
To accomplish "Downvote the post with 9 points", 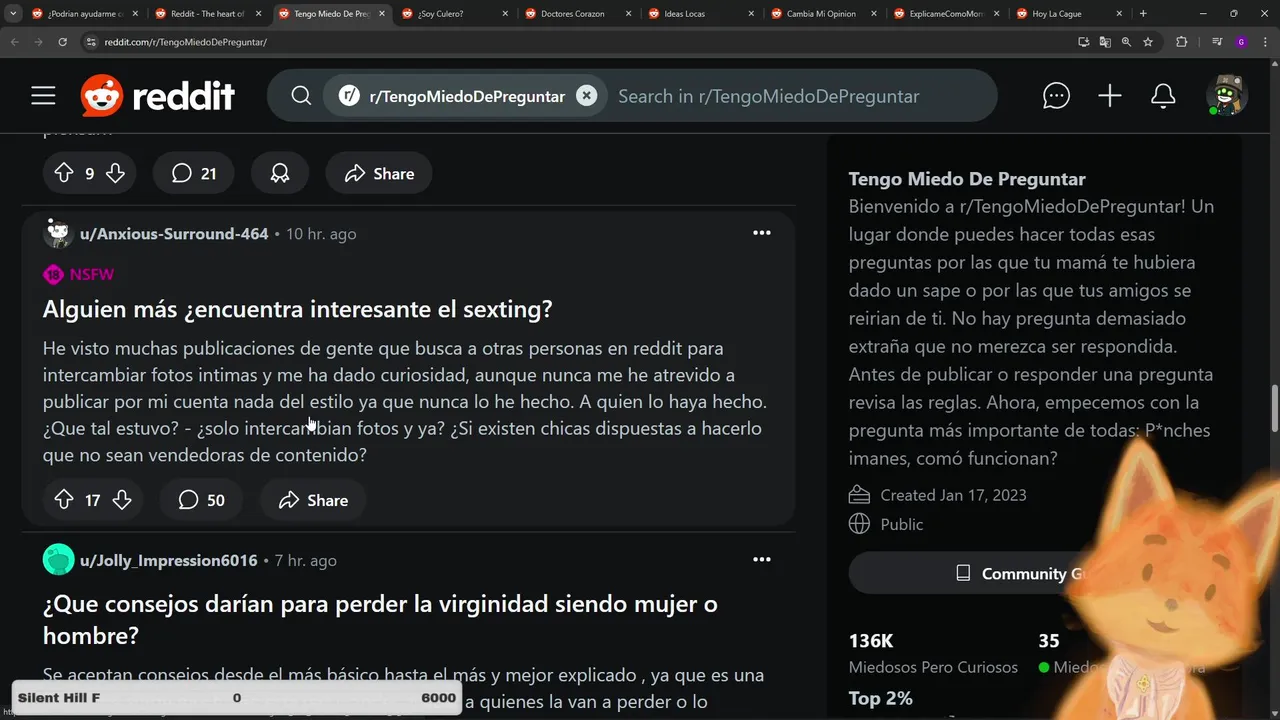I will click(x=115, y=173).
